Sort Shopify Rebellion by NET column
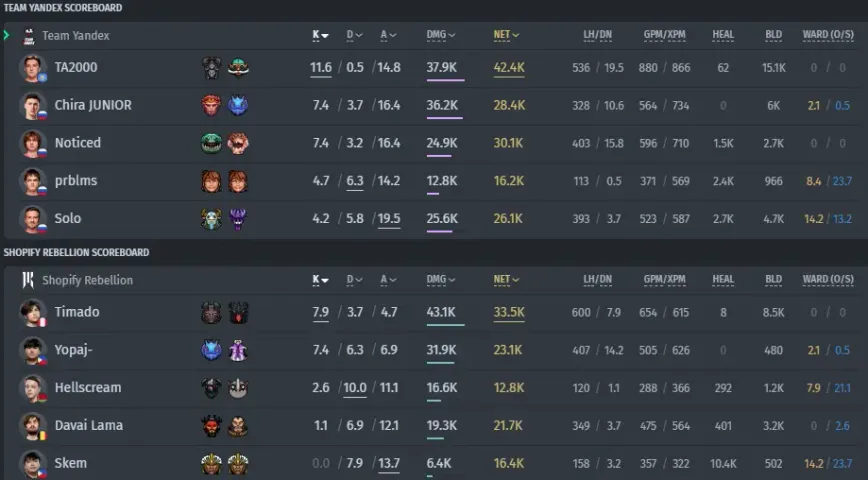 (506, 280)
